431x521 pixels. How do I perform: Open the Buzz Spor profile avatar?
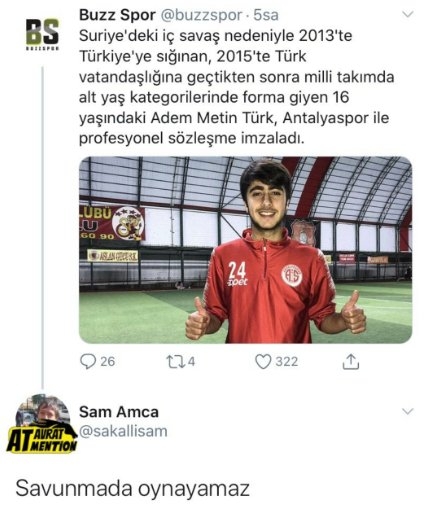pyautogui.click(x=42, y=34)
